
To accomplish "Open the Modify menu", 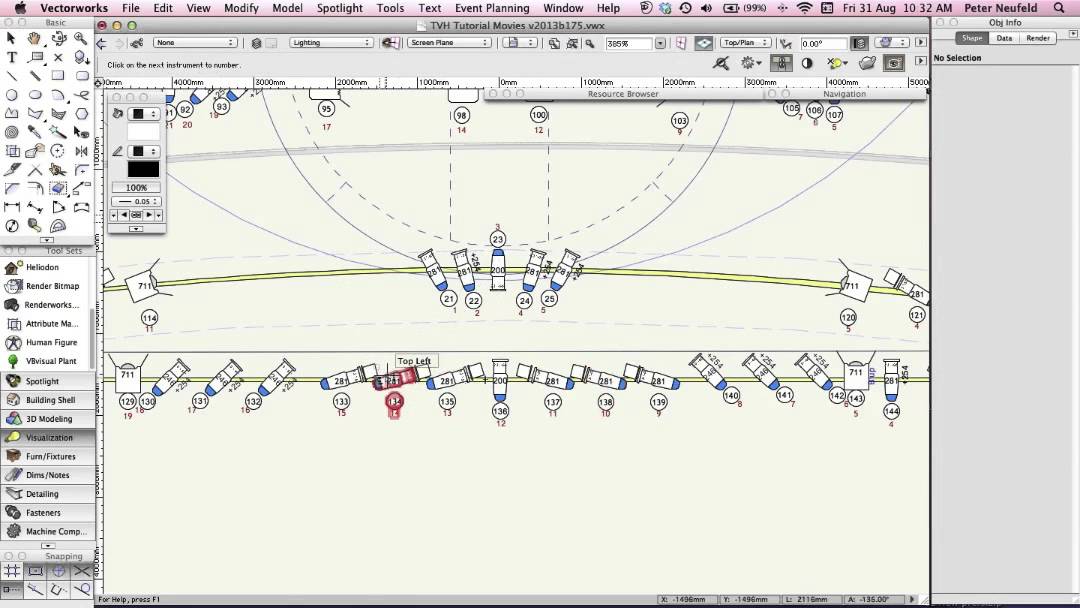I will click(241, 8).
